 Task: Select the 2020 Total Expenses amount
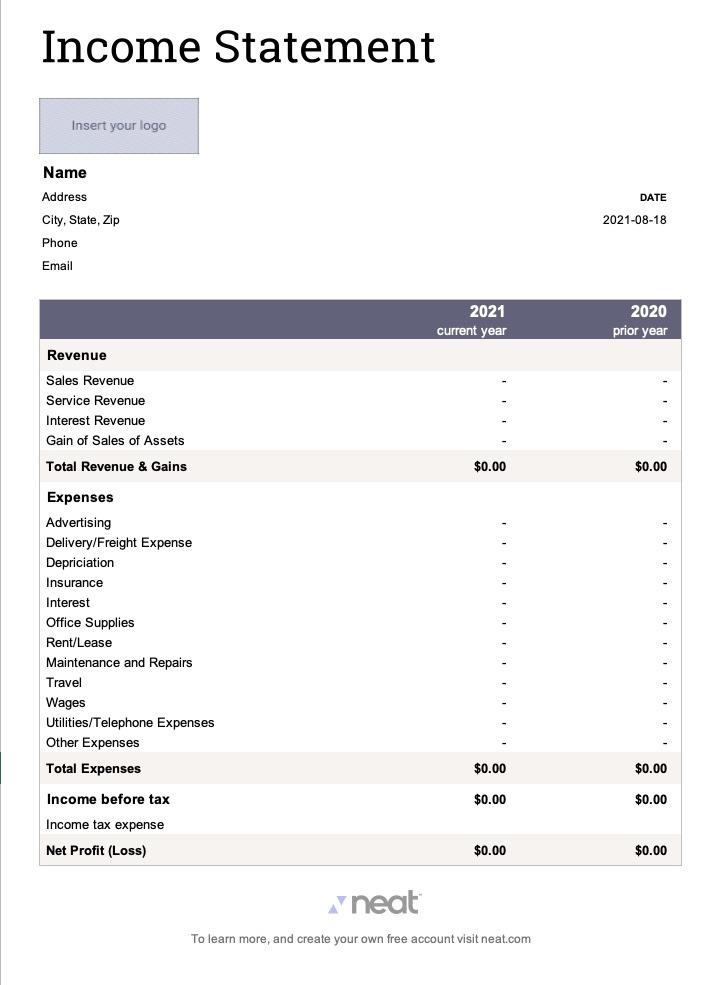pyautogui.click(x=650, y=769)
